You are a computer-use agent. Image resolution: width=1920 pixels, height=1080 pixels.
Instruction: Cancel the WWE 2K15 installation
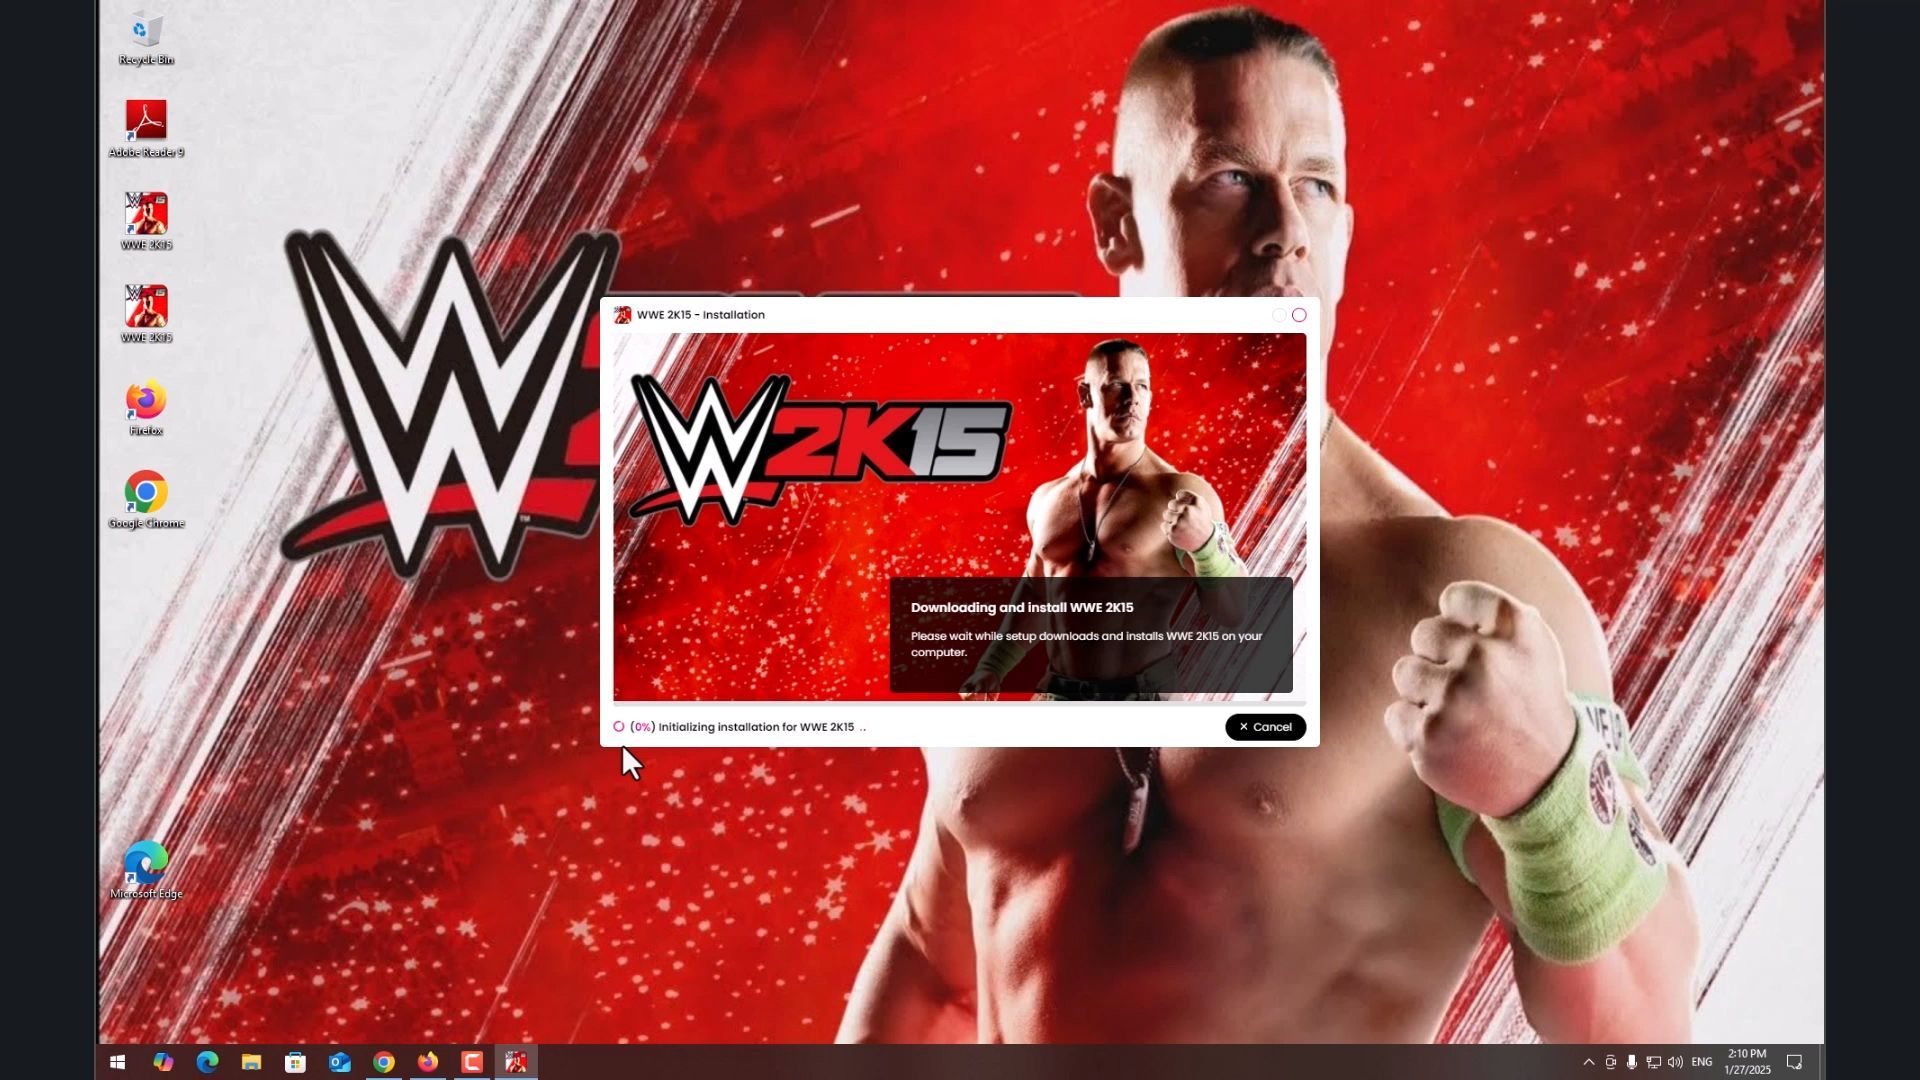point(1265,727)
